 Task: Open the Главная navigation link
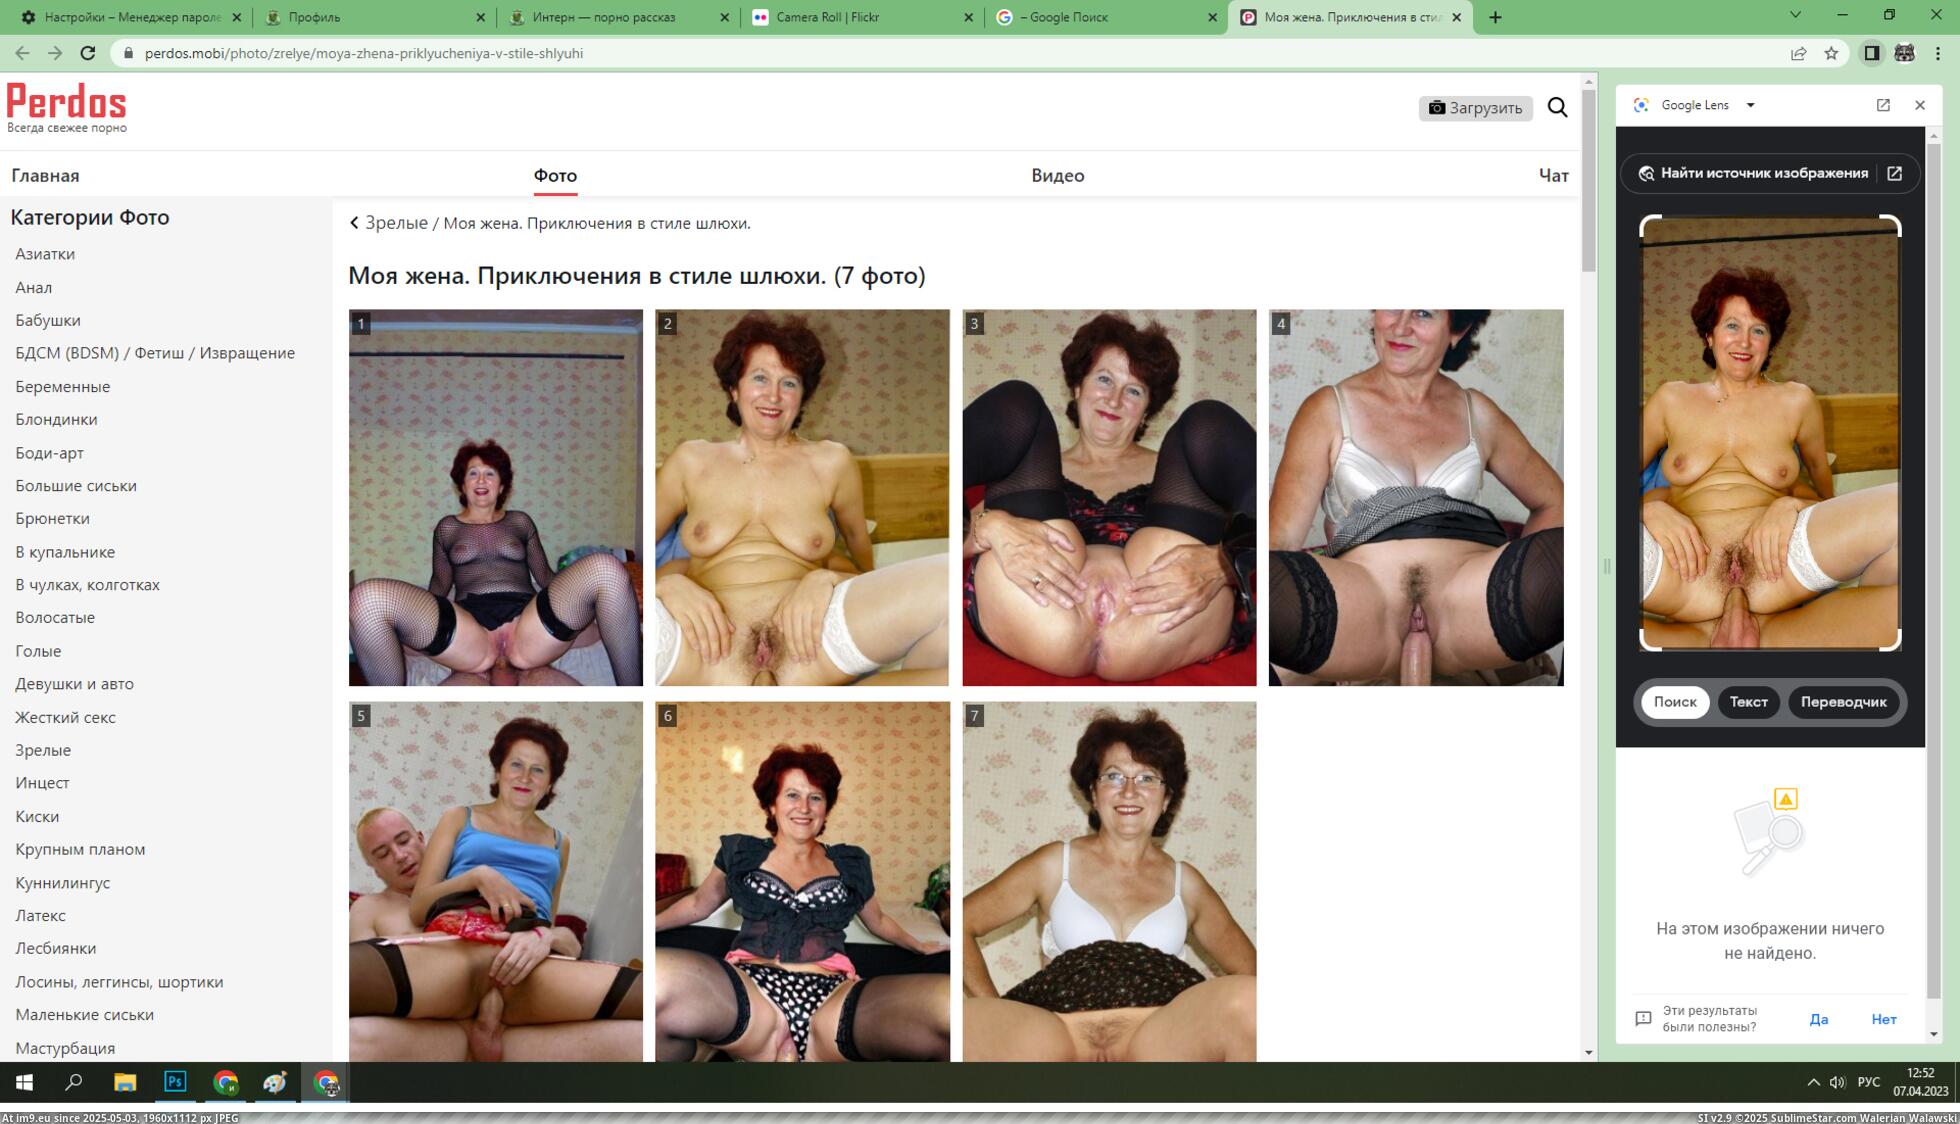coord(44,175)
